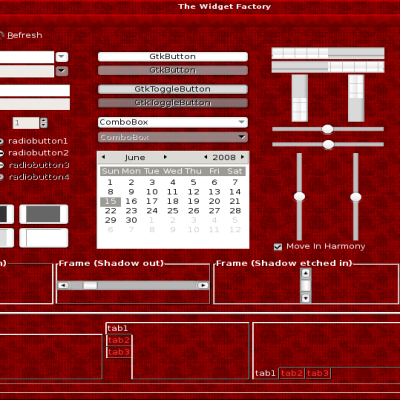Go to next month after June
This screenshot has height=400, width=400.
click(x=165, y=157)
